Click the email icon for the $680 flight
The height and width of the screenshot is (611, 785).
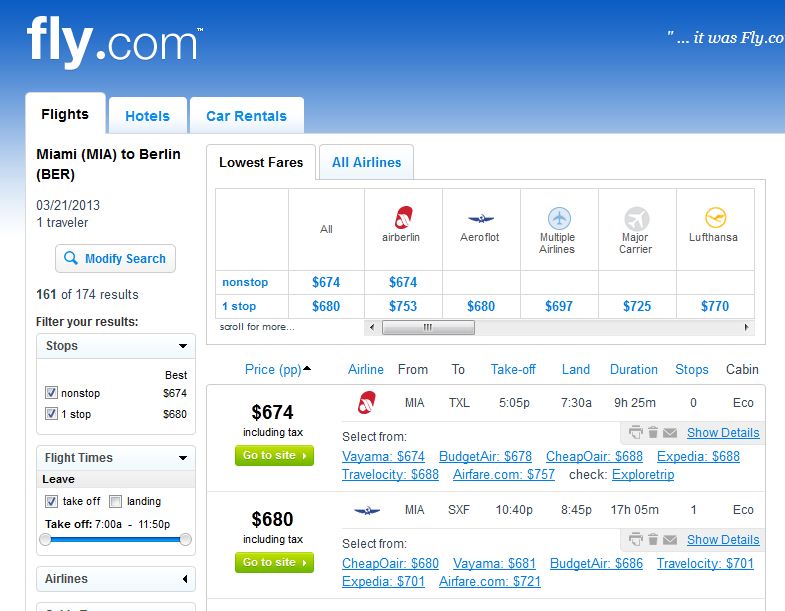(x=670, y=539)
